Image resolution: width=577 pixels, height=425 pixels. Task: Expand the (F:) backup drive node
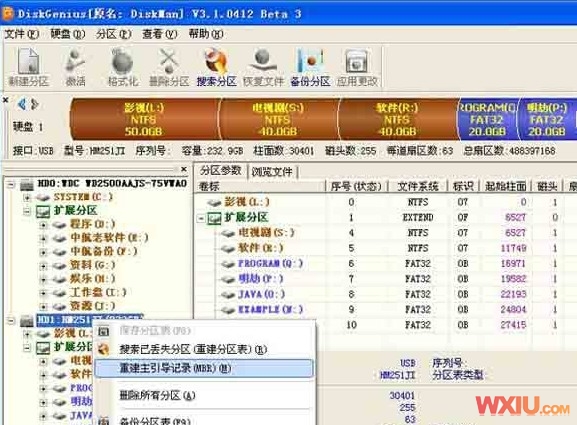tap(43, 252)
